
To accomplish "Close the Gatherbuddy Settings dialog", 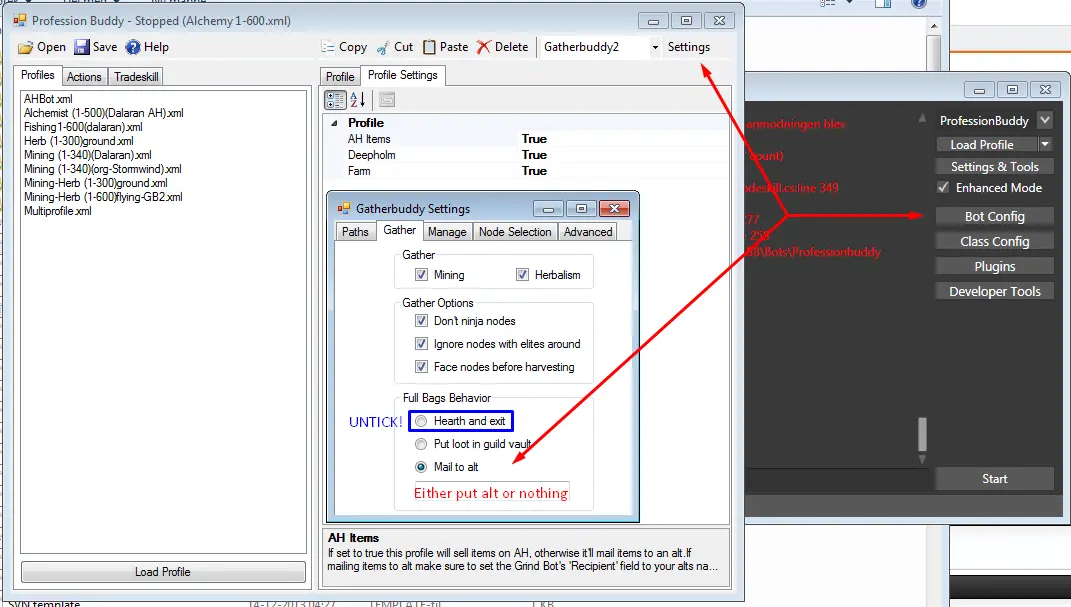I will pyautogui.click(x=614, y=208).
